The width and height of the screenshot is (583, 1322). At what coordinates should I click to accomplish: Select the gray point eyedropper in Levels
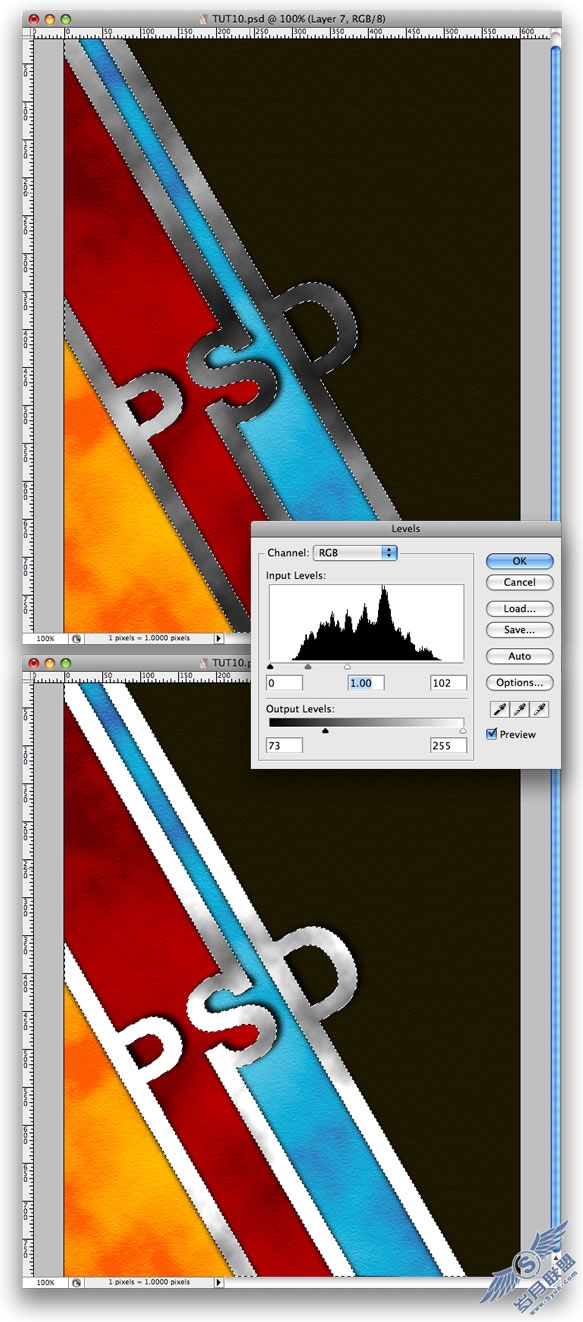[x=518, y=709]
